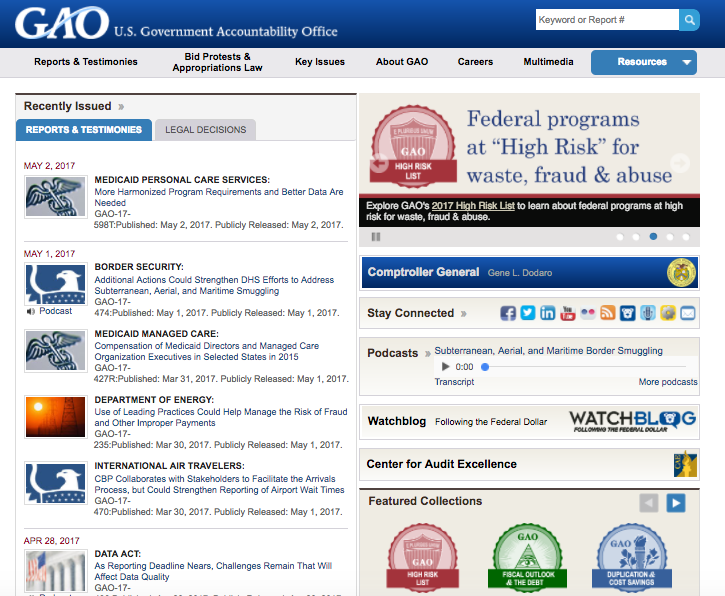The width and height of the screenshot is (725, 596).
Task: Click the Center for Audit Excellence logo icon
Action: (x=685, y=464)
